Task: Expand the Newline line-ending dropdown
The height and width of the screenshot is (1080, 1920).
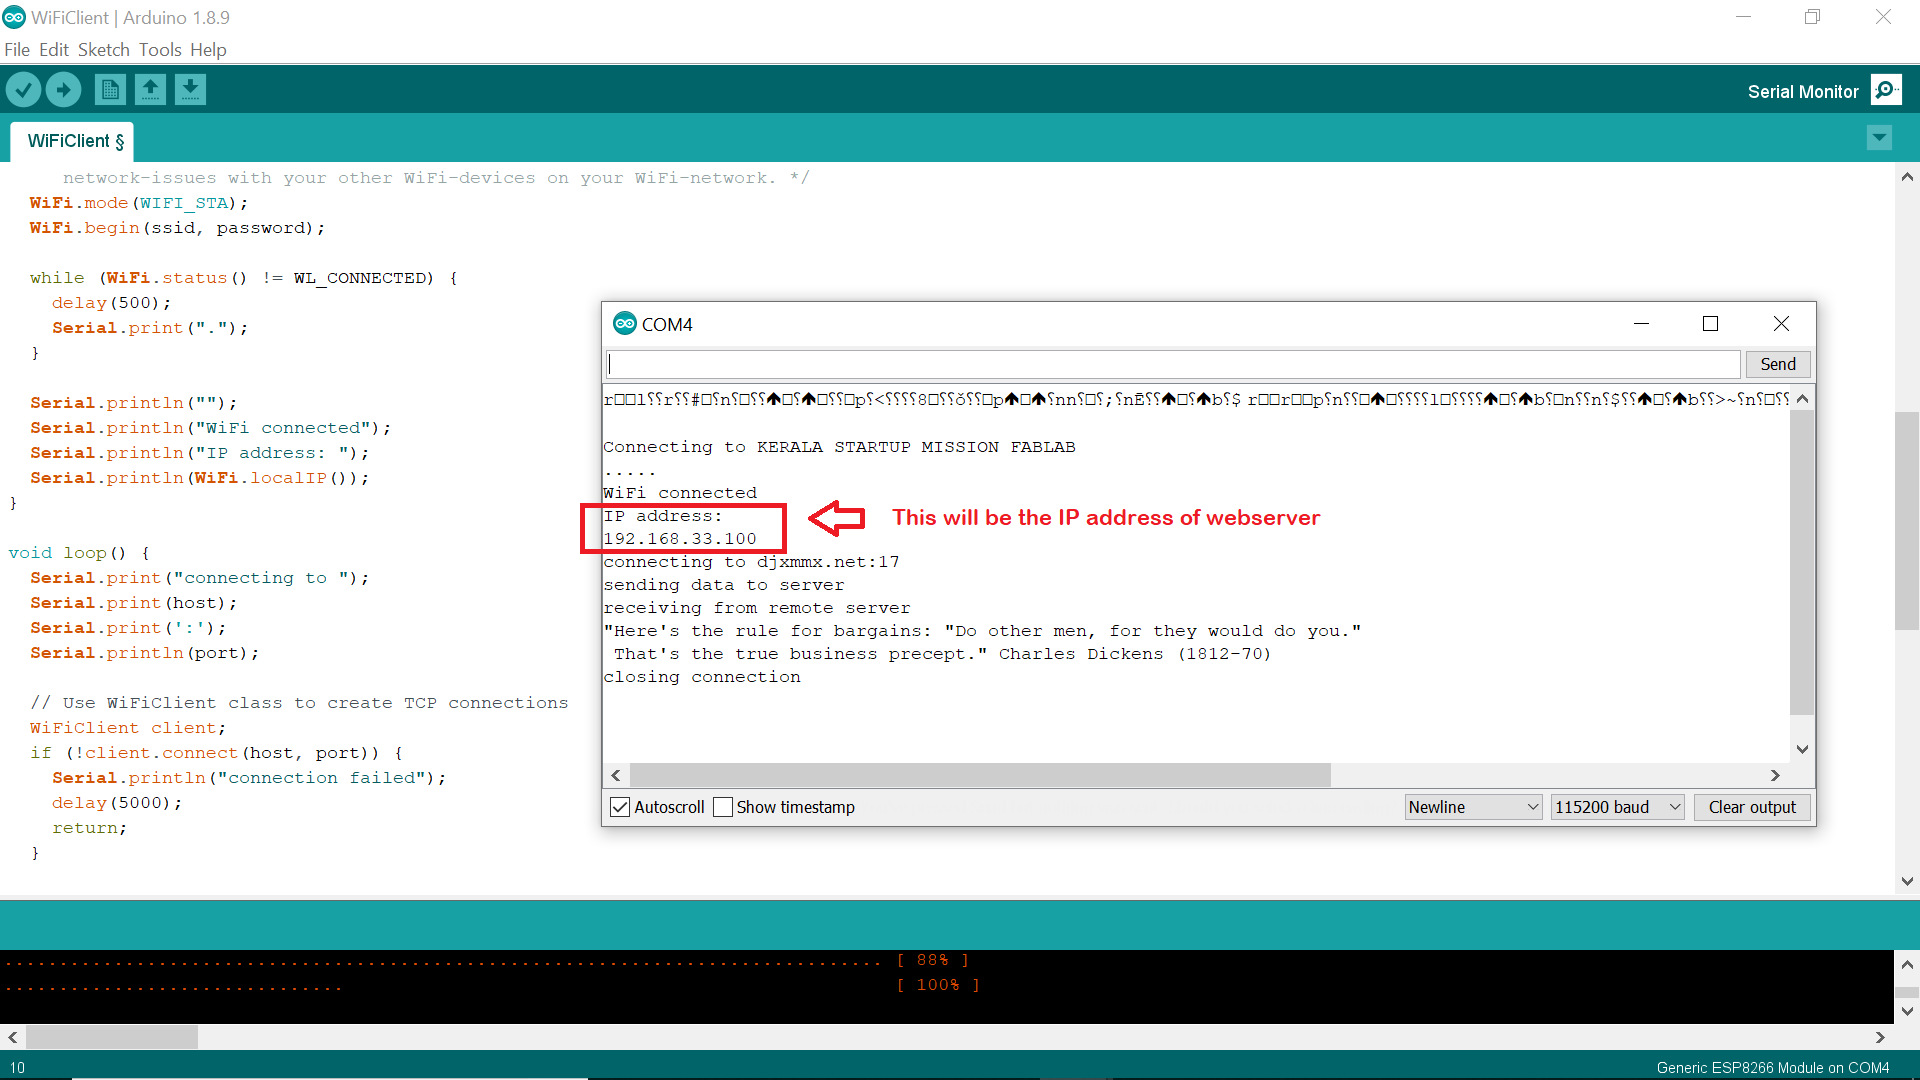Action: pos(1473,807)
